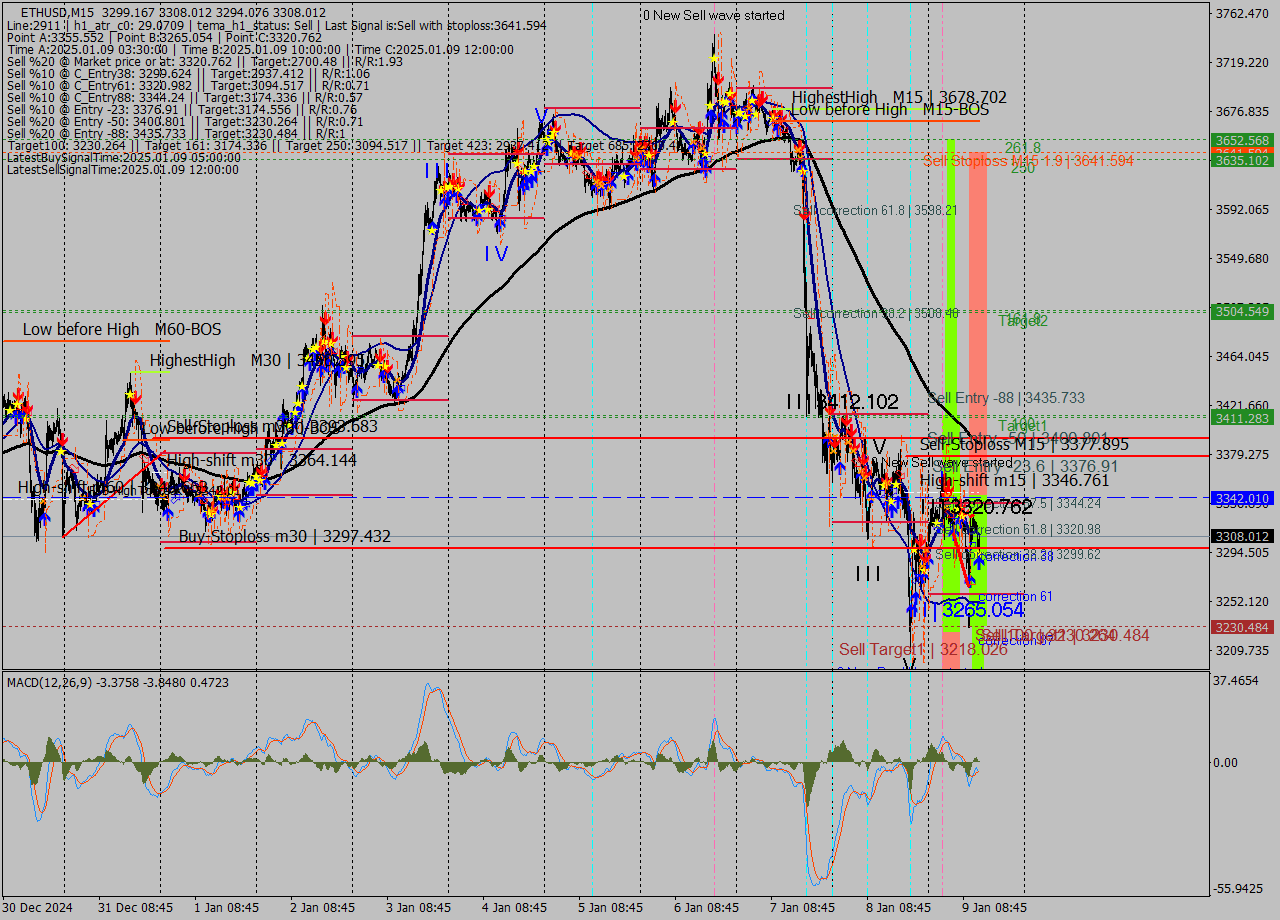
Task: Click the Sell Target1 3218.026 label
Action: click(922, 649)
